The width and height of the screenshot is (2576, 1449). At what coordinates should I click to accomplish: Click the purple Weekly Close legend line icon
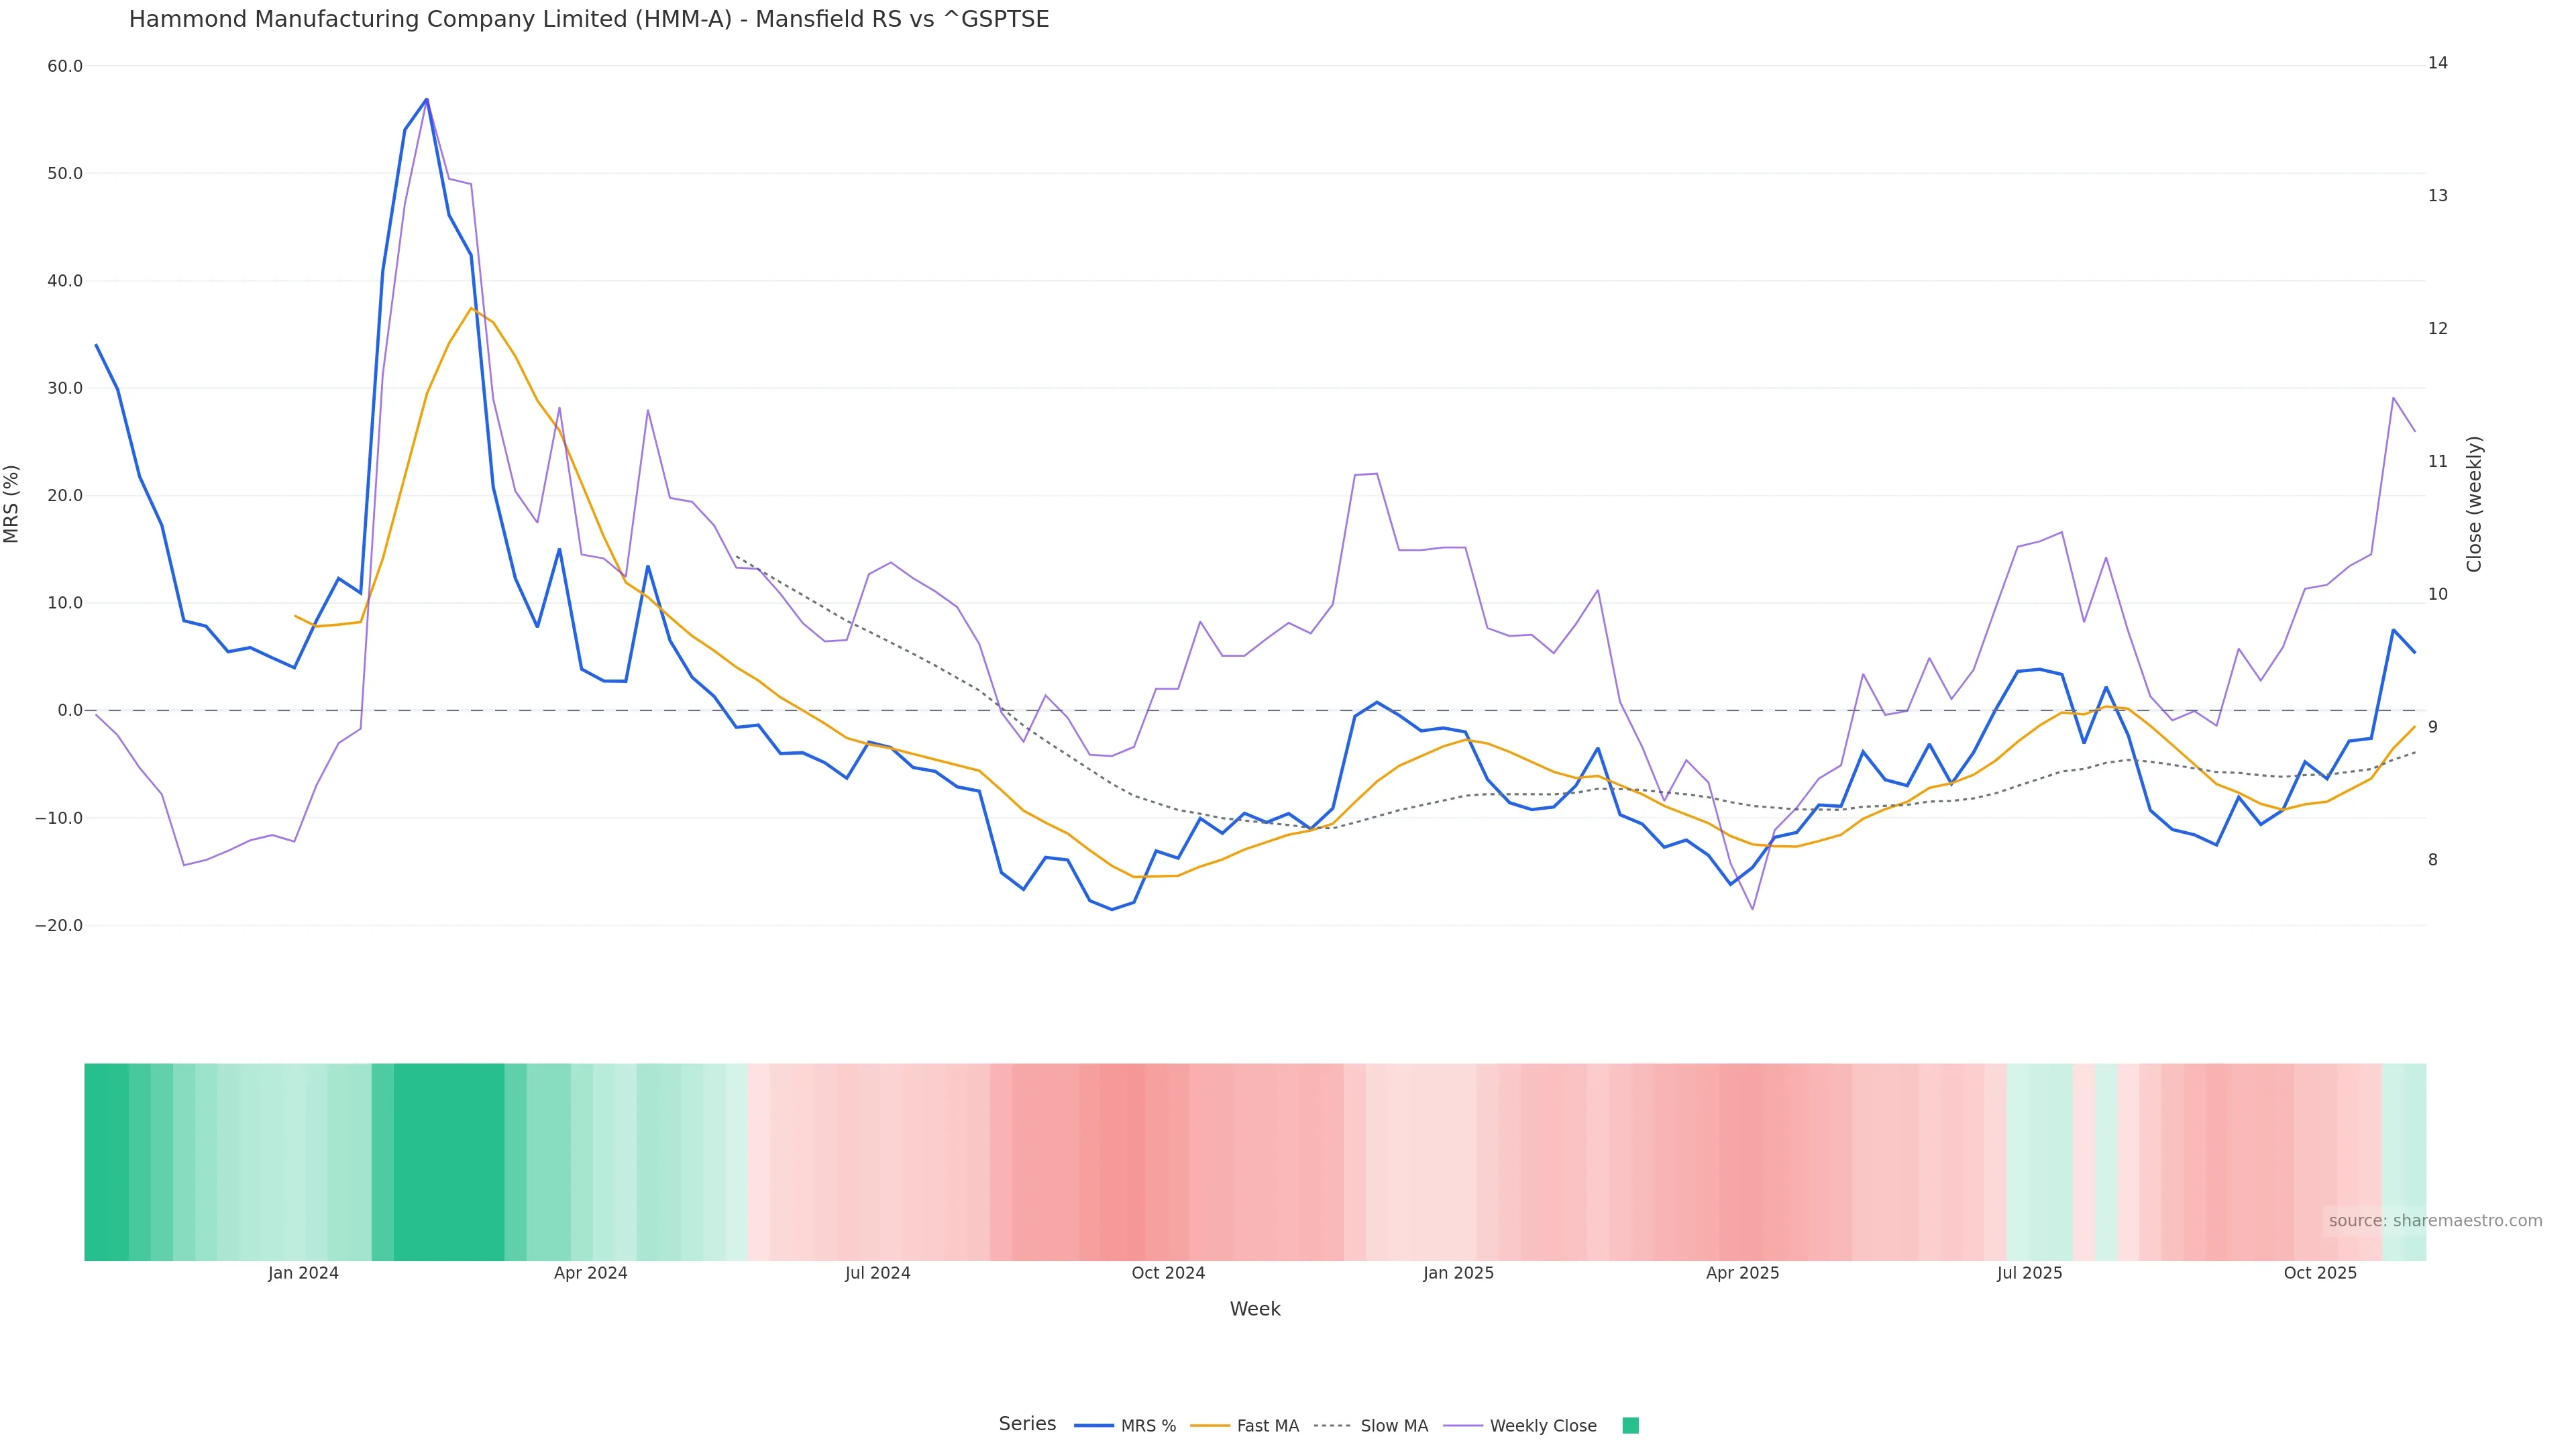(1463, 1426)
